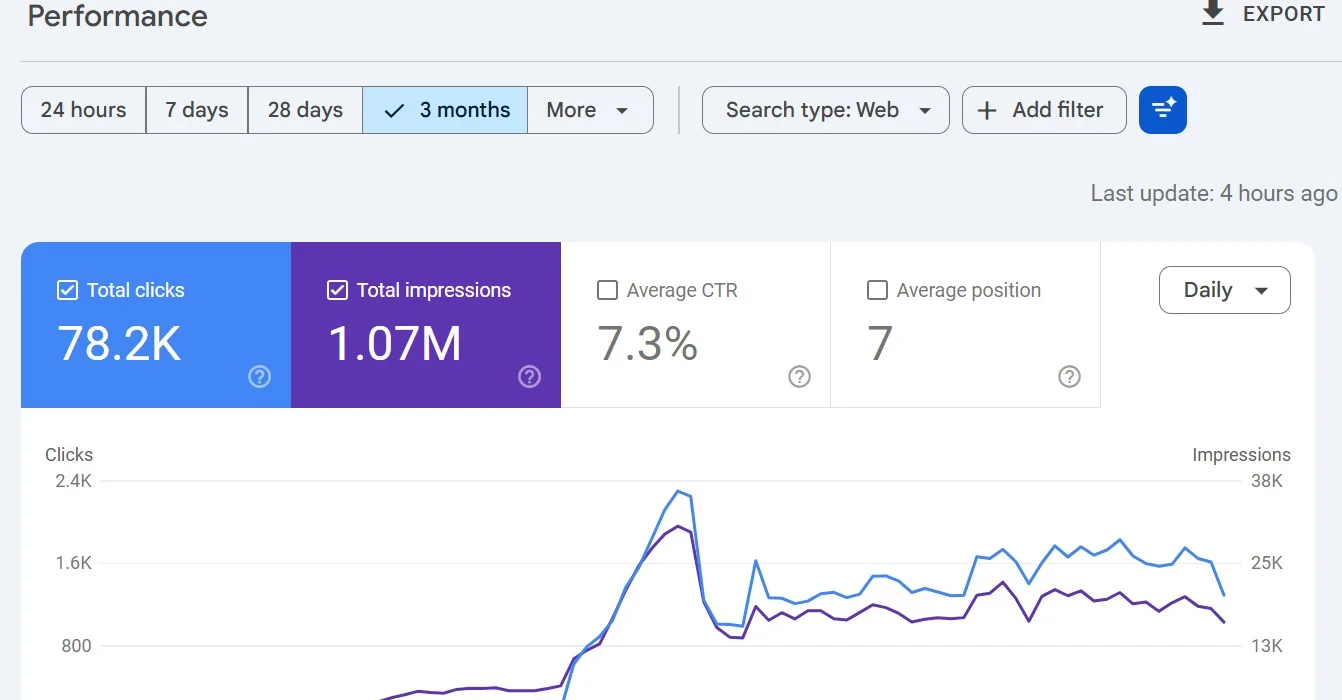Open the Daily granularity dropdown

(x=1224, y=290)
